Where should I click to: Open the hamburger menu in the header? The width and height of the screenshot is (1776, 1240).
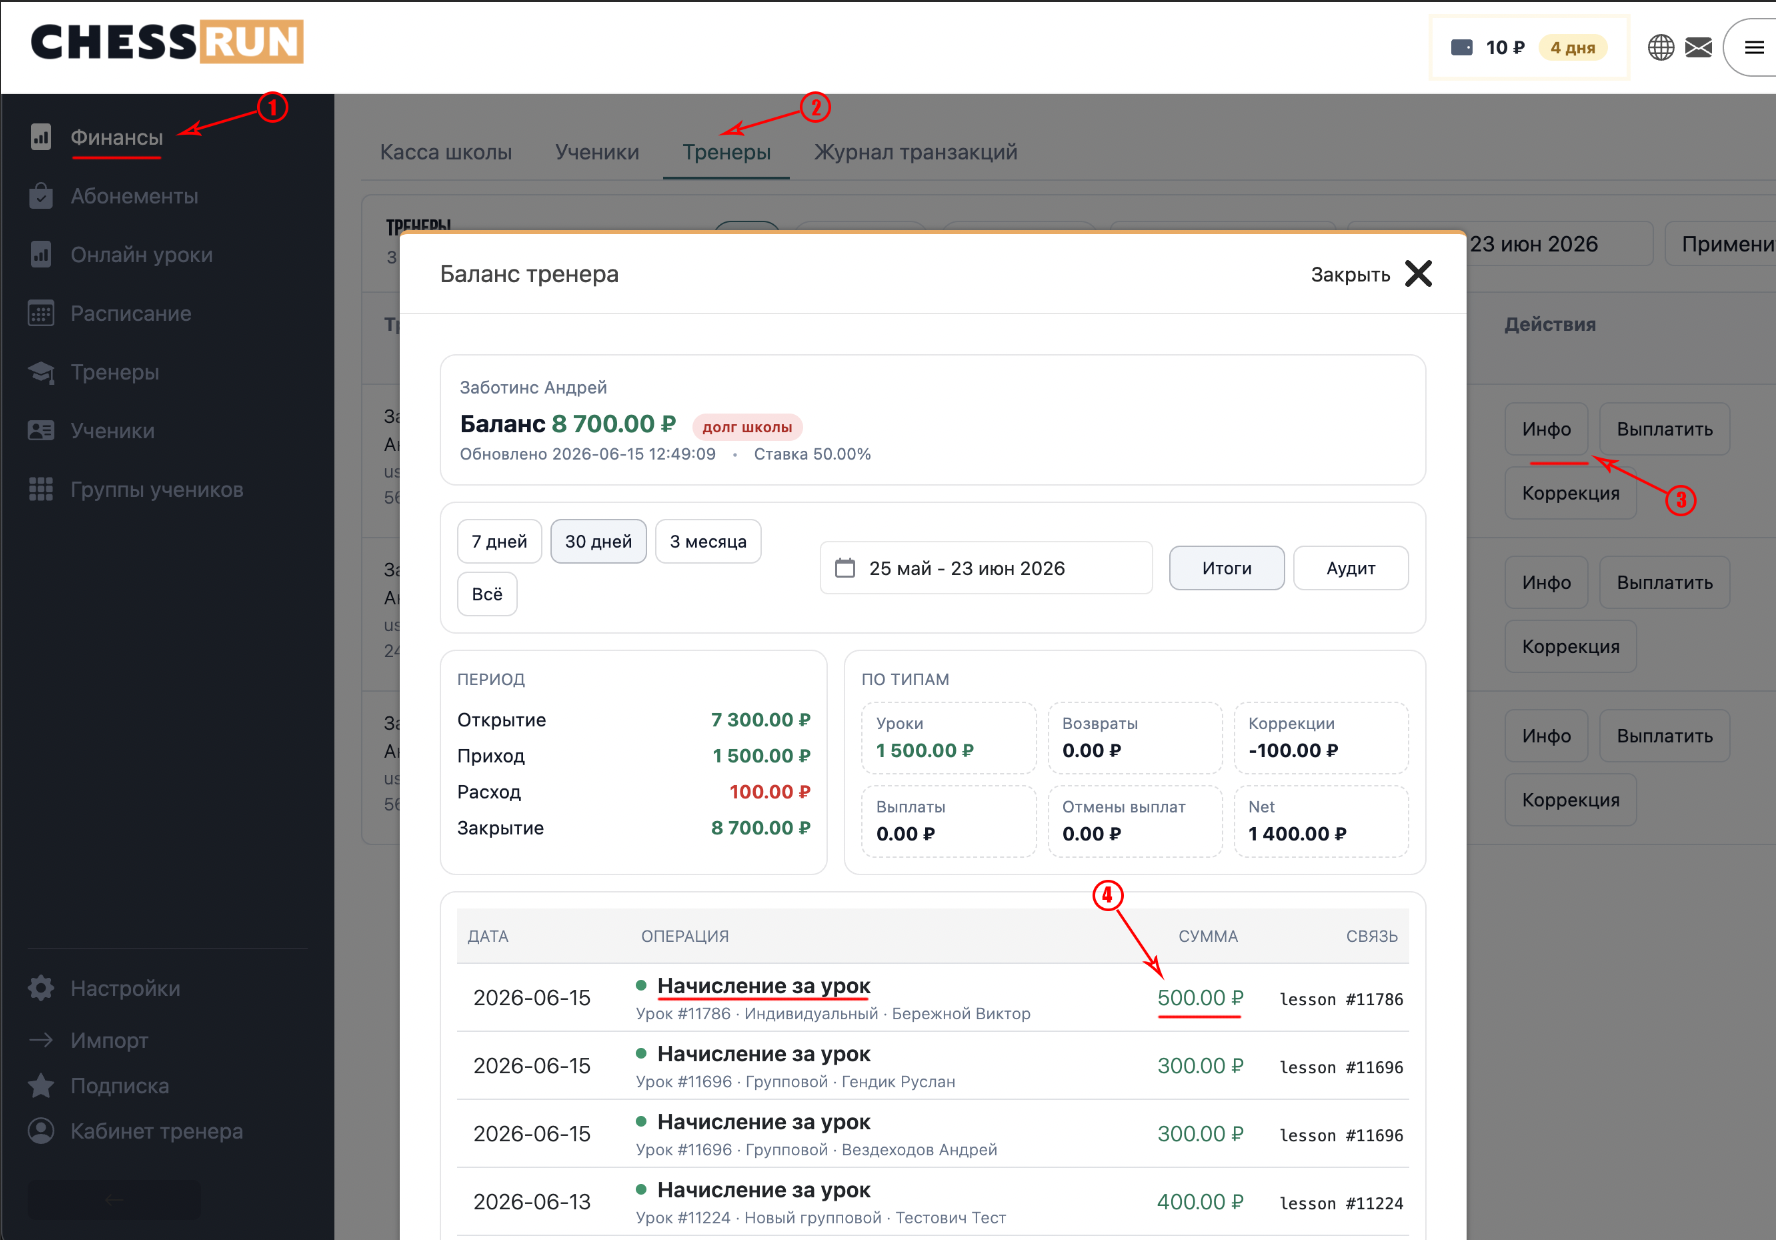(x=1754, y=47)
